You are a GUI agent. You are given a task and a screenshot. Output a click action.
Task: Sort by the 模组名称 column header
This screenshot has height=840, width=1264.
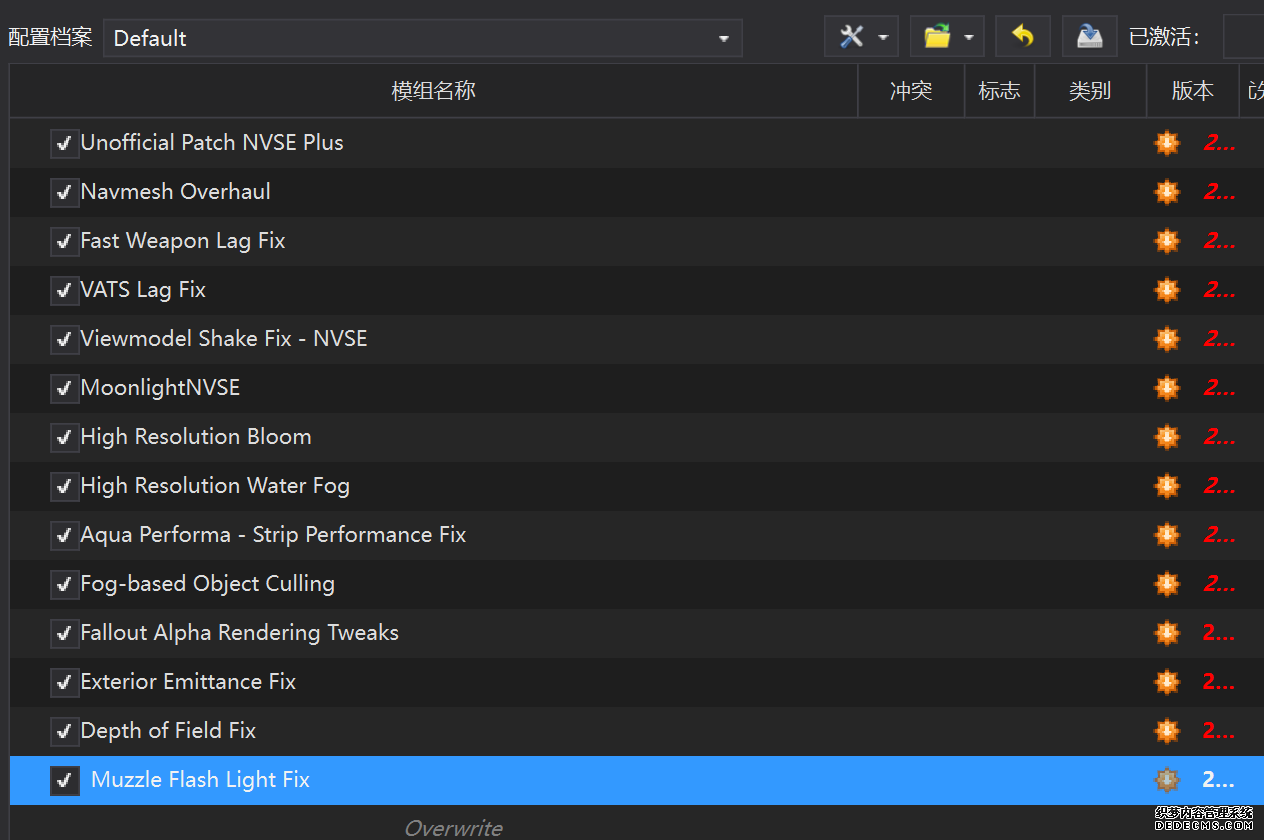click(x=433, y=91)
